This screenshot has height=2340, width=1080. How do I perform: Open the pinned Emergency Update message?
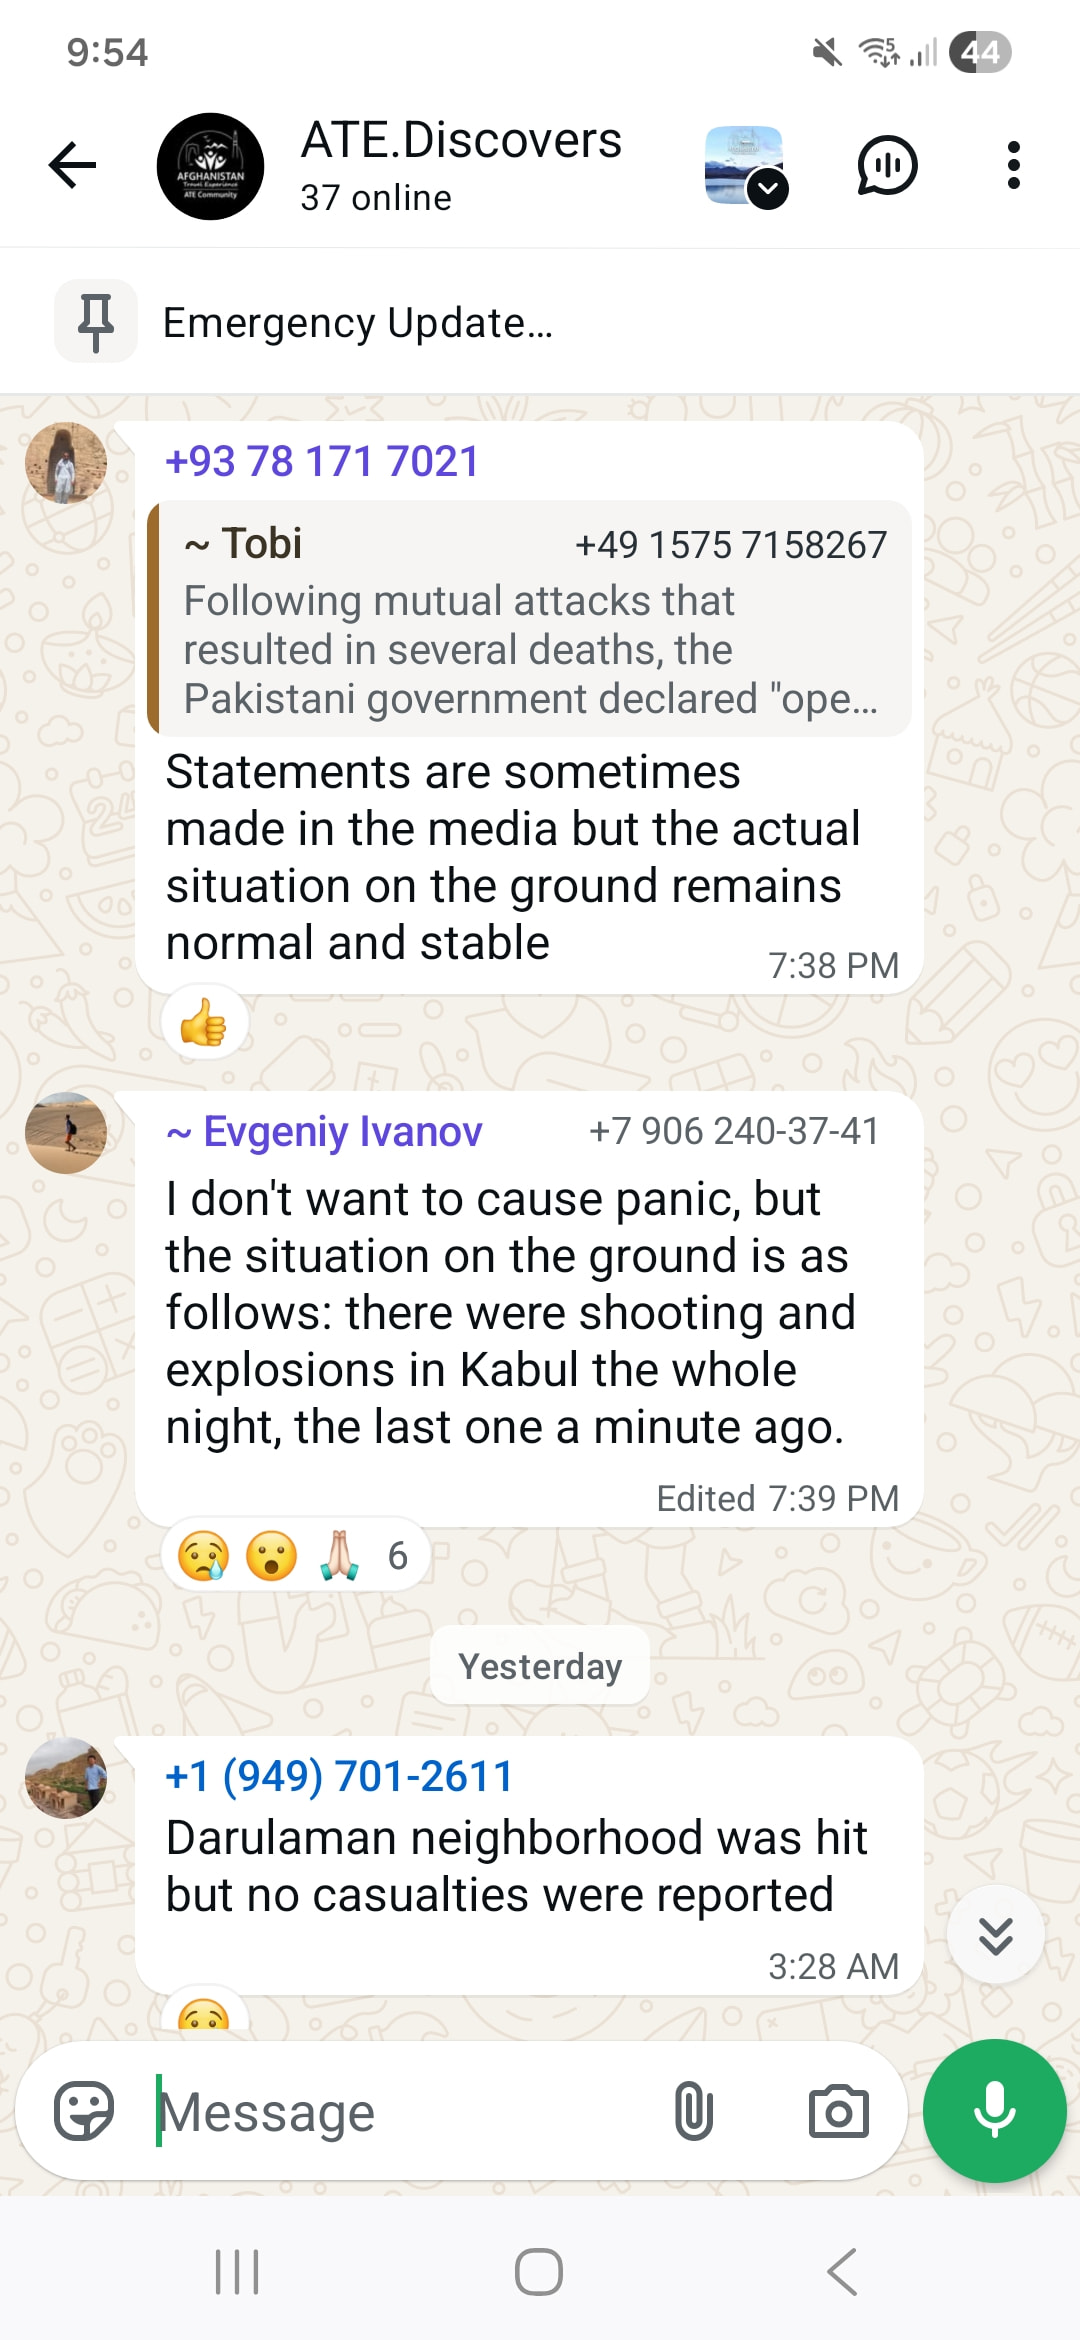click(357, 323)
